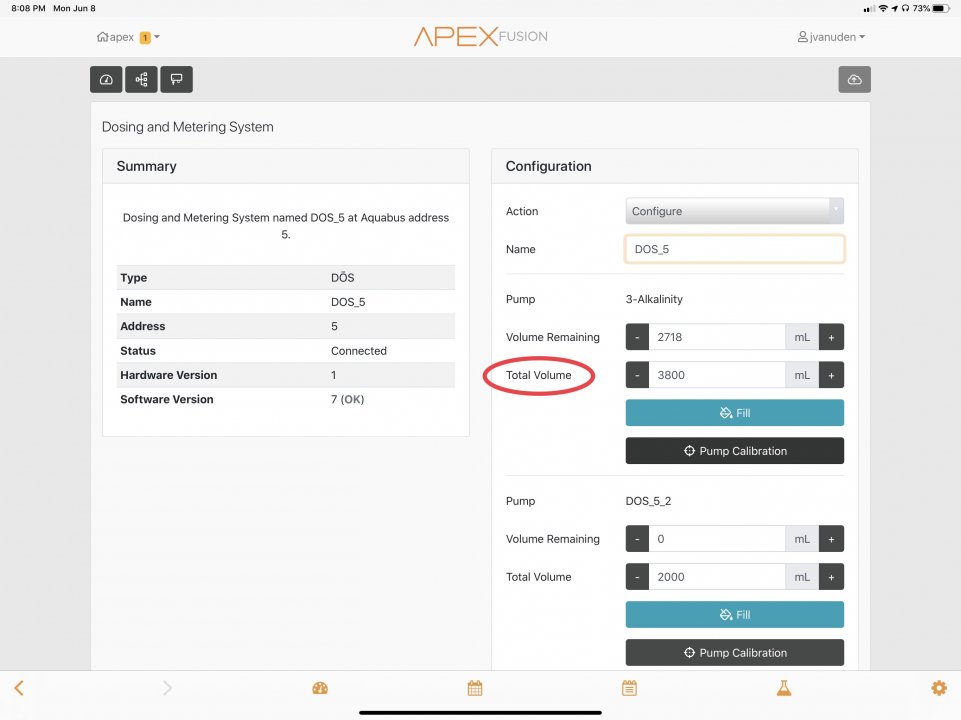961x720 pixels.
Task: Decrease 3-Alkalinity Volume Remaining with minus
Action: point(637,337)
